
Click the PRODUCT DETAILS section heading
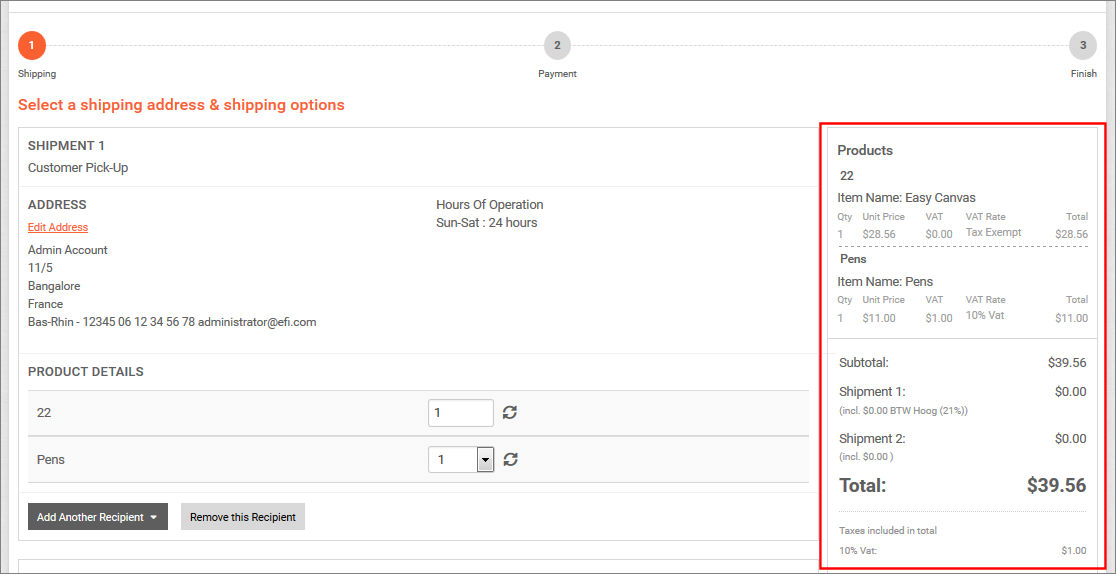86,372
